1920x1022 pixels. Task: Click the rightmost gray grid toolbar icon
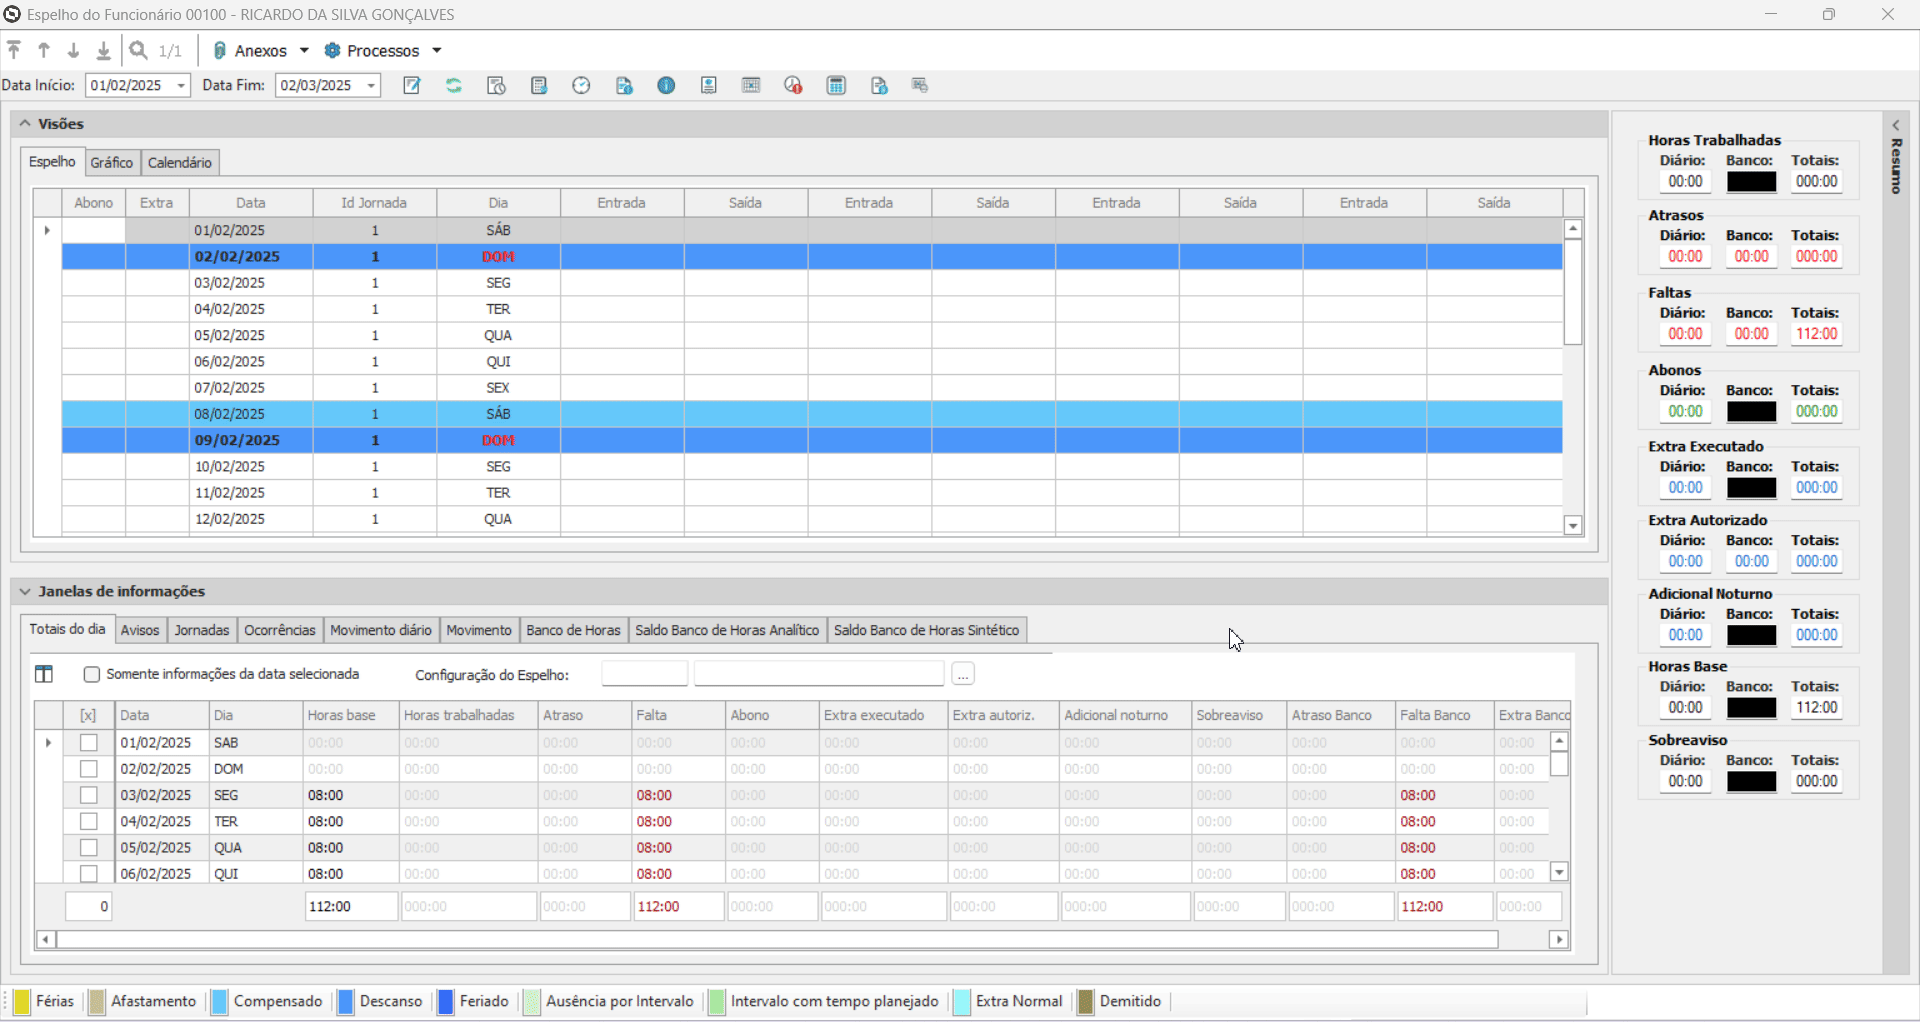920,86
